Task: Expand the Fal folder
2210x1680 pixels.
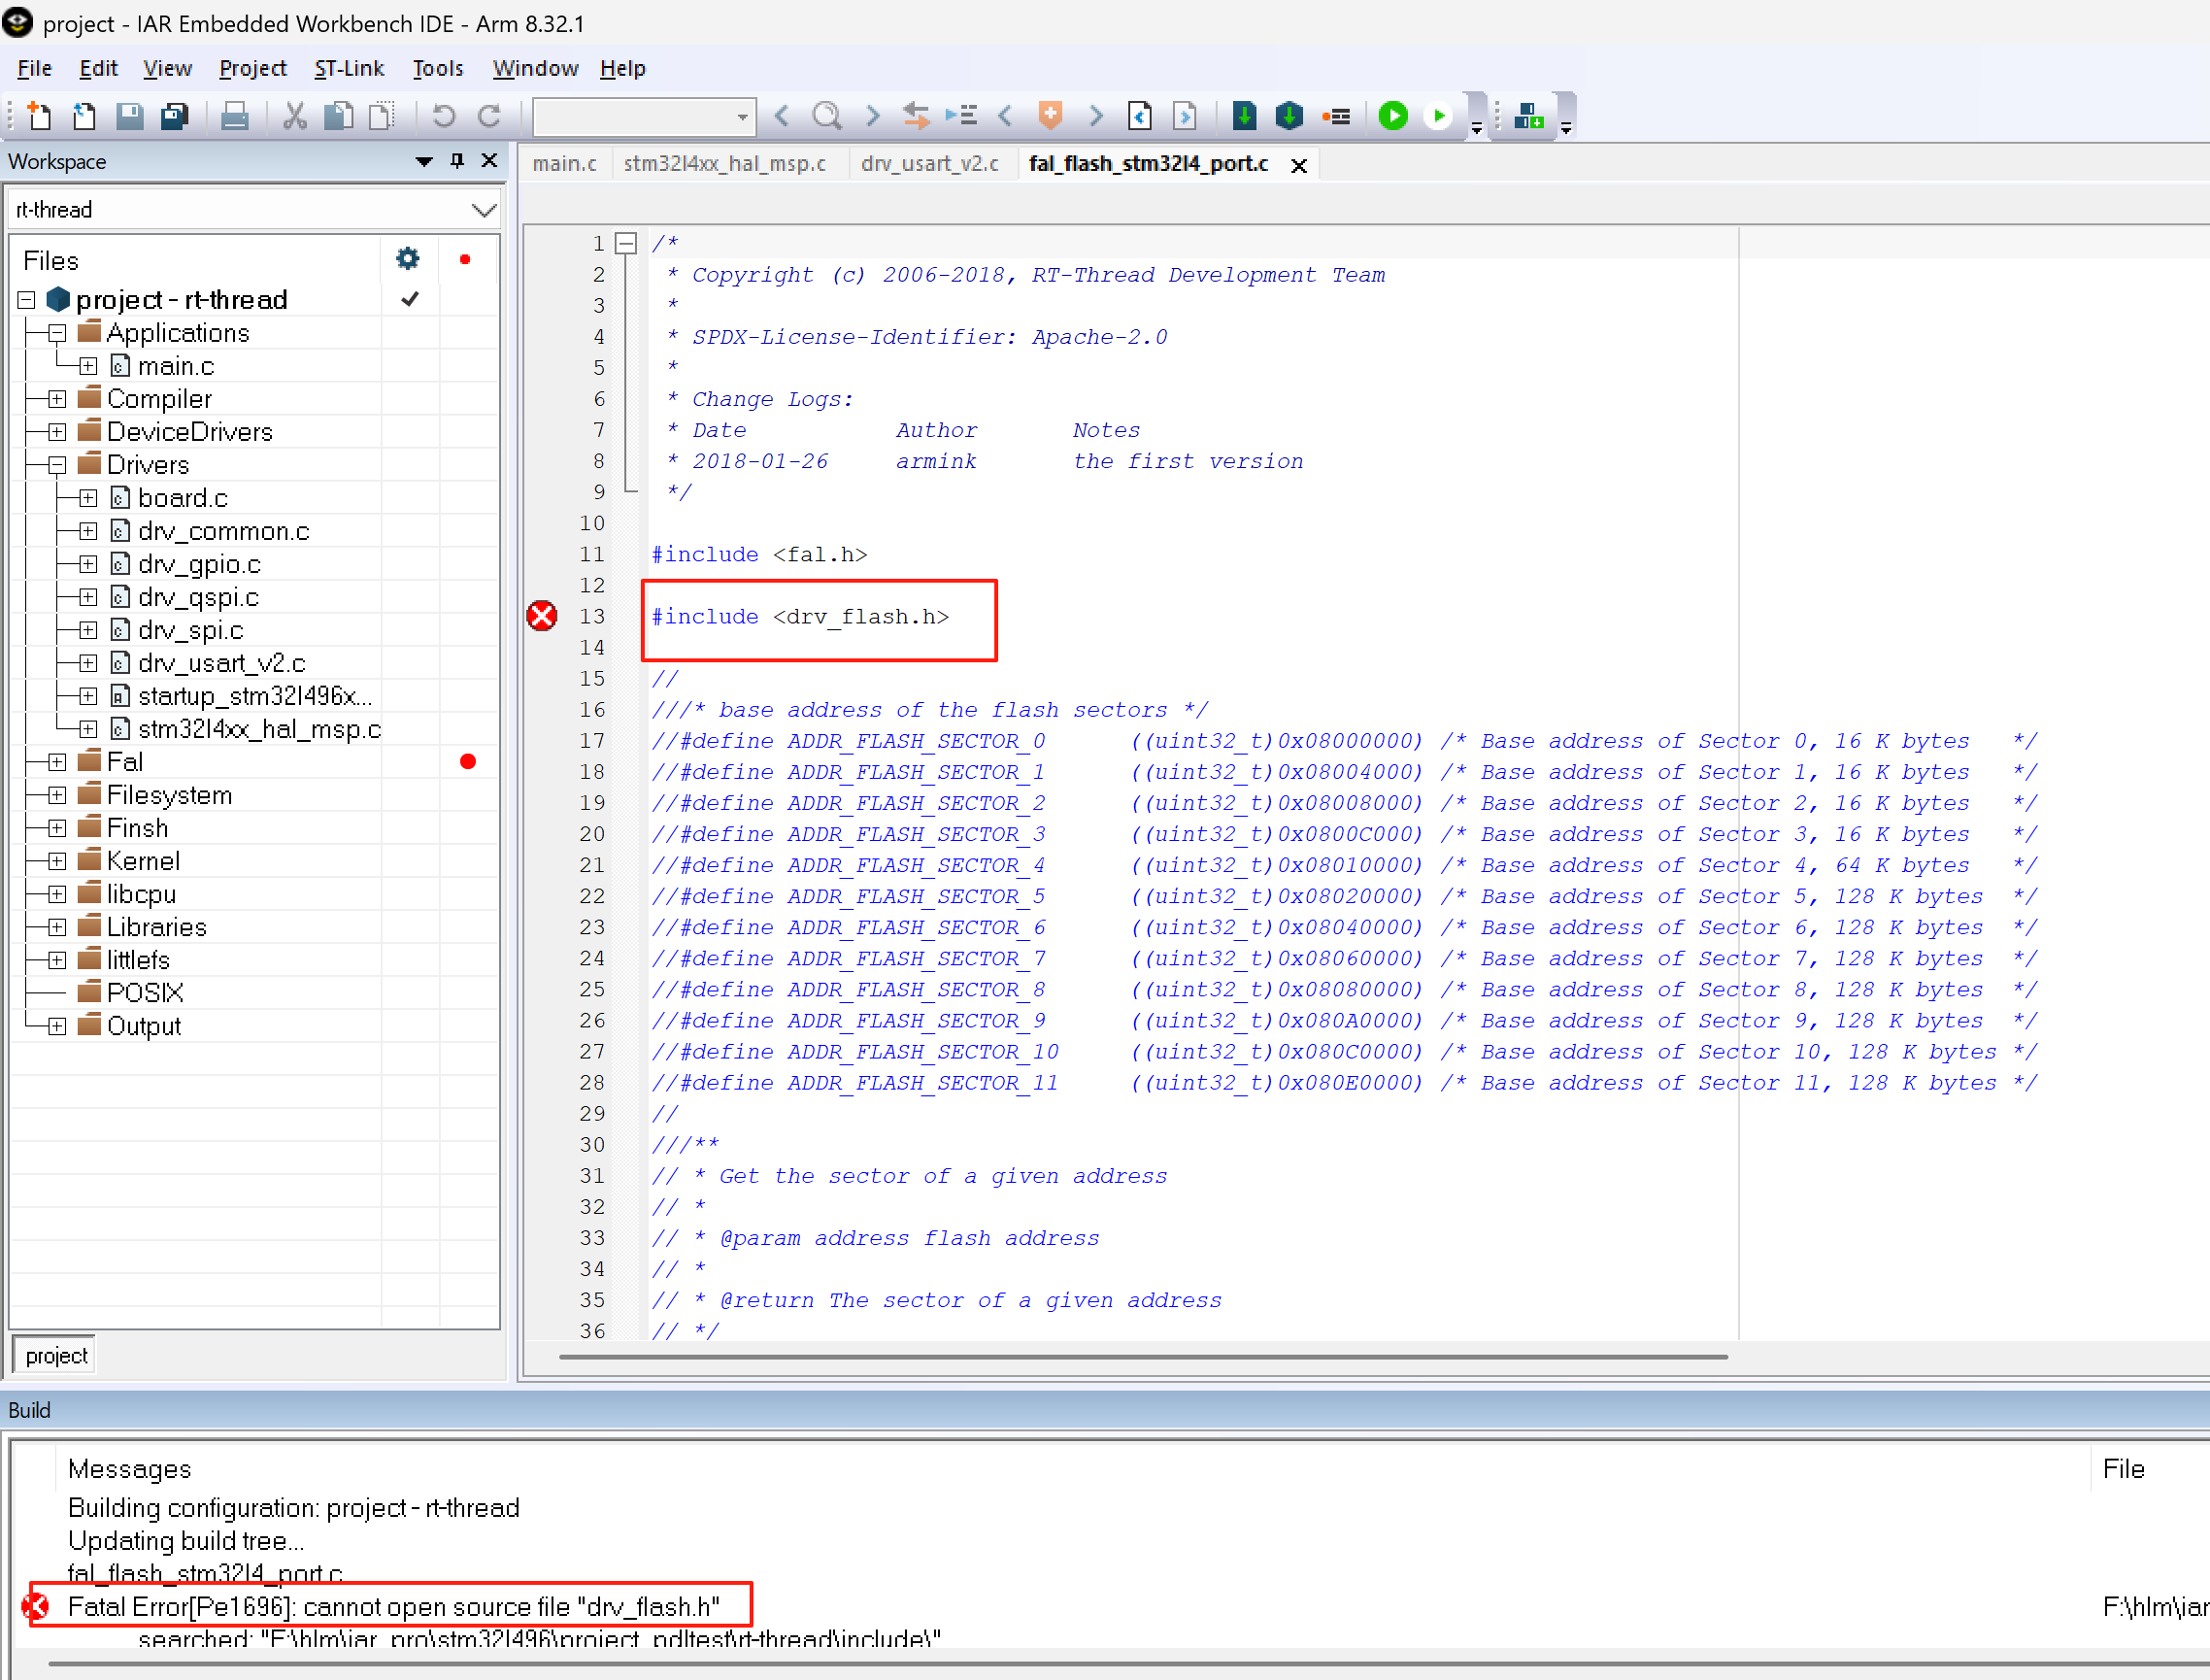Action: click(x=57, y=762)
